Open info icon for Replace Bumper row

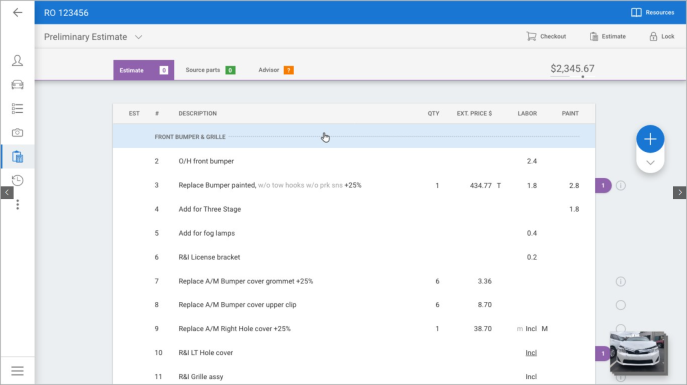click(621, 186)
